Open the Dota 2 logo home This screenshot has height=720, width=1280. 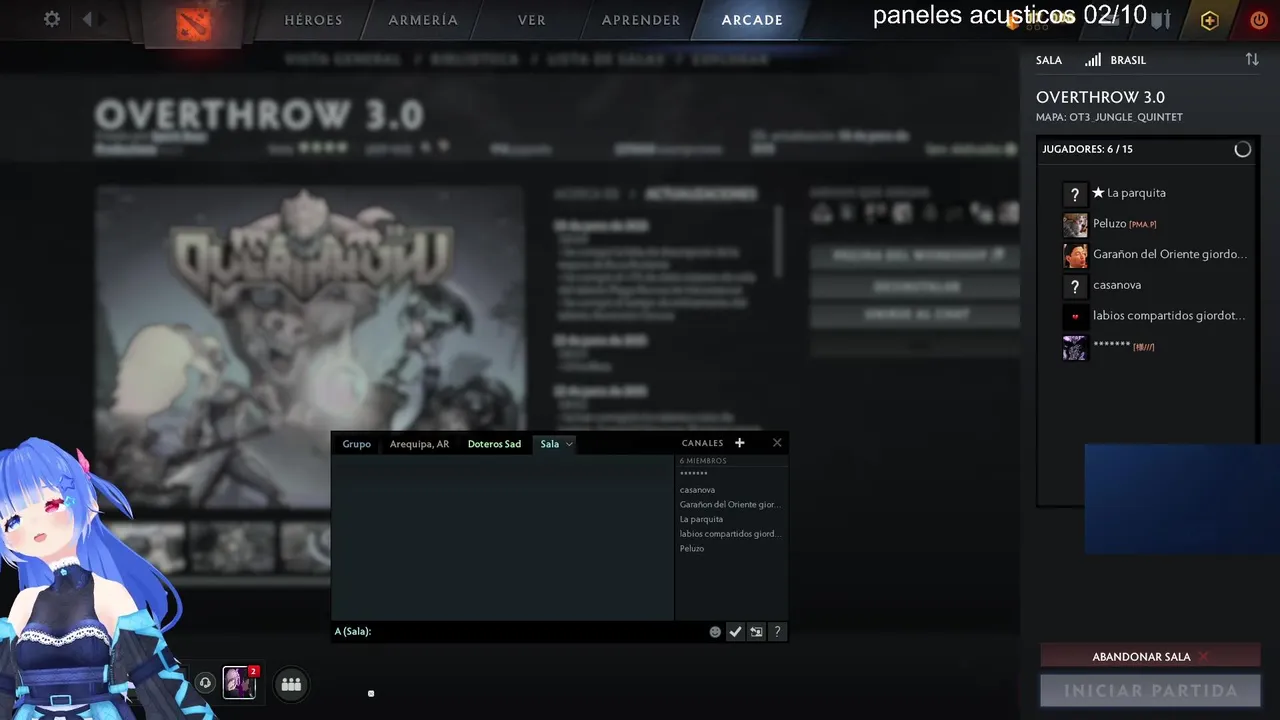coord(193,22)
